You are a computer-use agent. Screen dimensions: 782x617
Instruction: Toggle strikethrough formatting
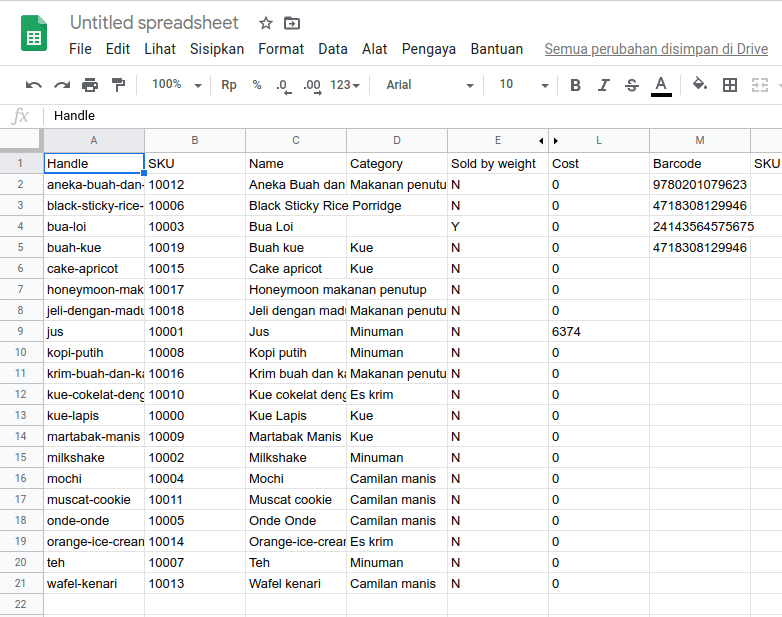point(631,85)
